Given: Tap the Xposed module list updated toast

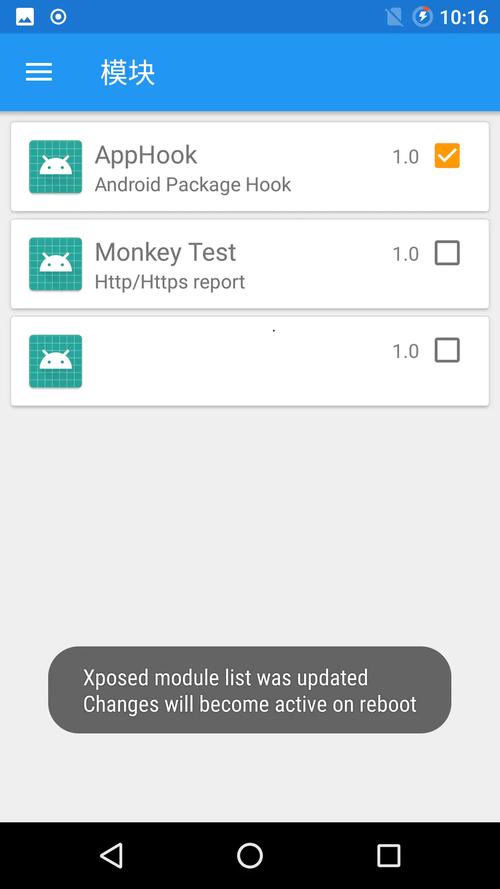Looking at the screenshot, I should [x=249, y=690].
